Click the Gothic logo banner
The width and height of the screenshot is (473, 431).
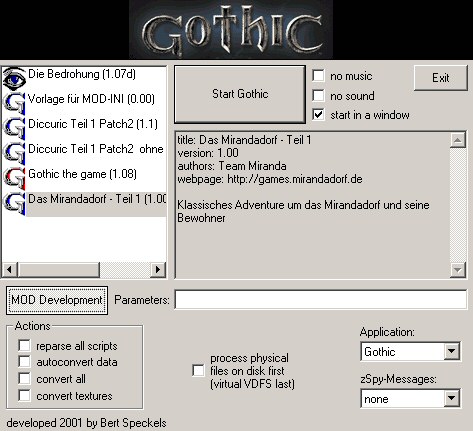click(231, 29)
